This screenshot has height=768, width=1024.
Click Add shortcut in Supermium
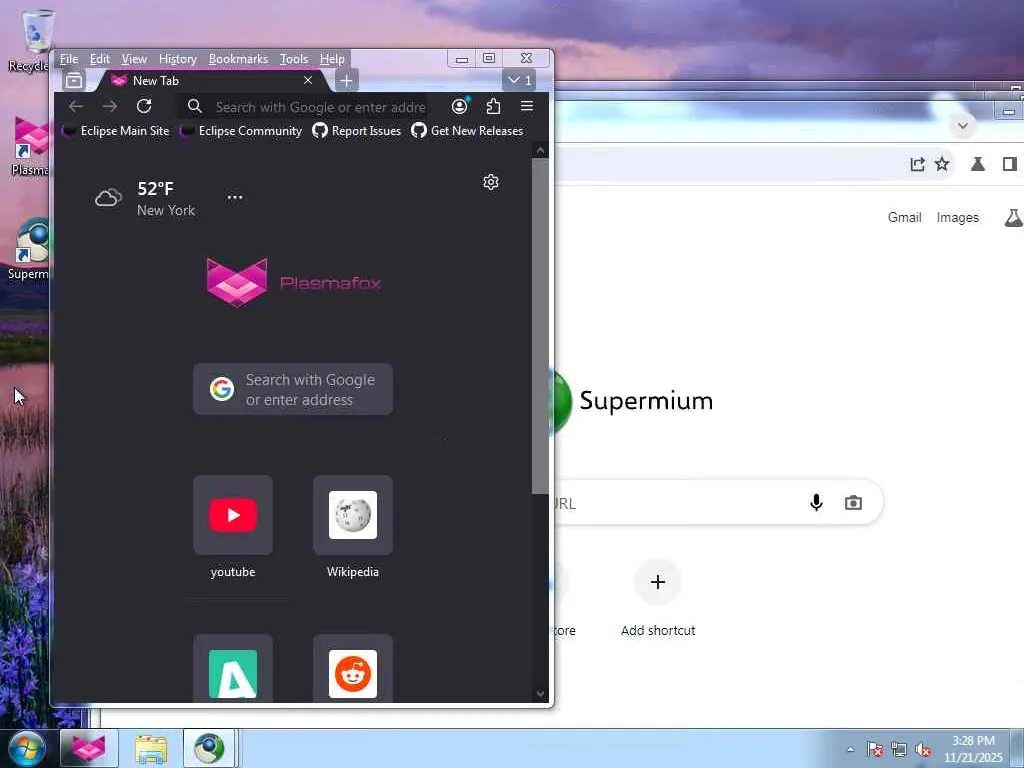point(658,598)
